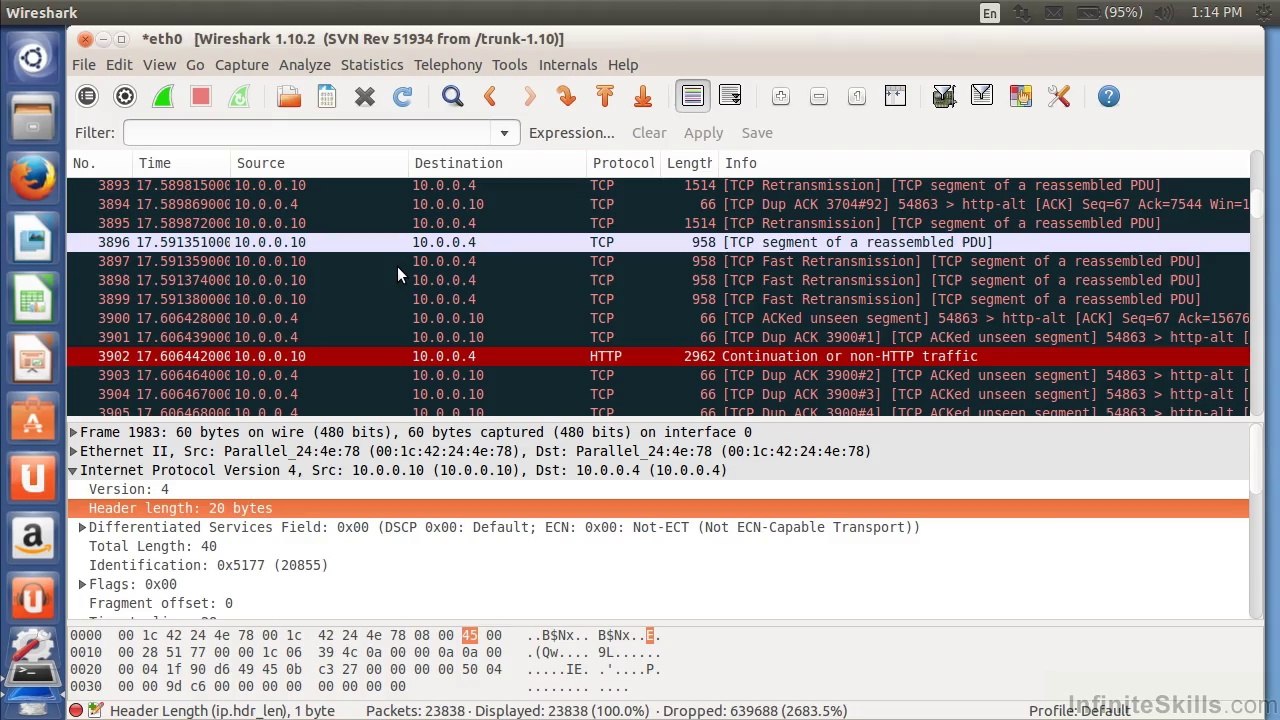Viewport: 1280px width, 720px height.
Task: Close this capture file (X icon)
Action: (x=365, y=96)
